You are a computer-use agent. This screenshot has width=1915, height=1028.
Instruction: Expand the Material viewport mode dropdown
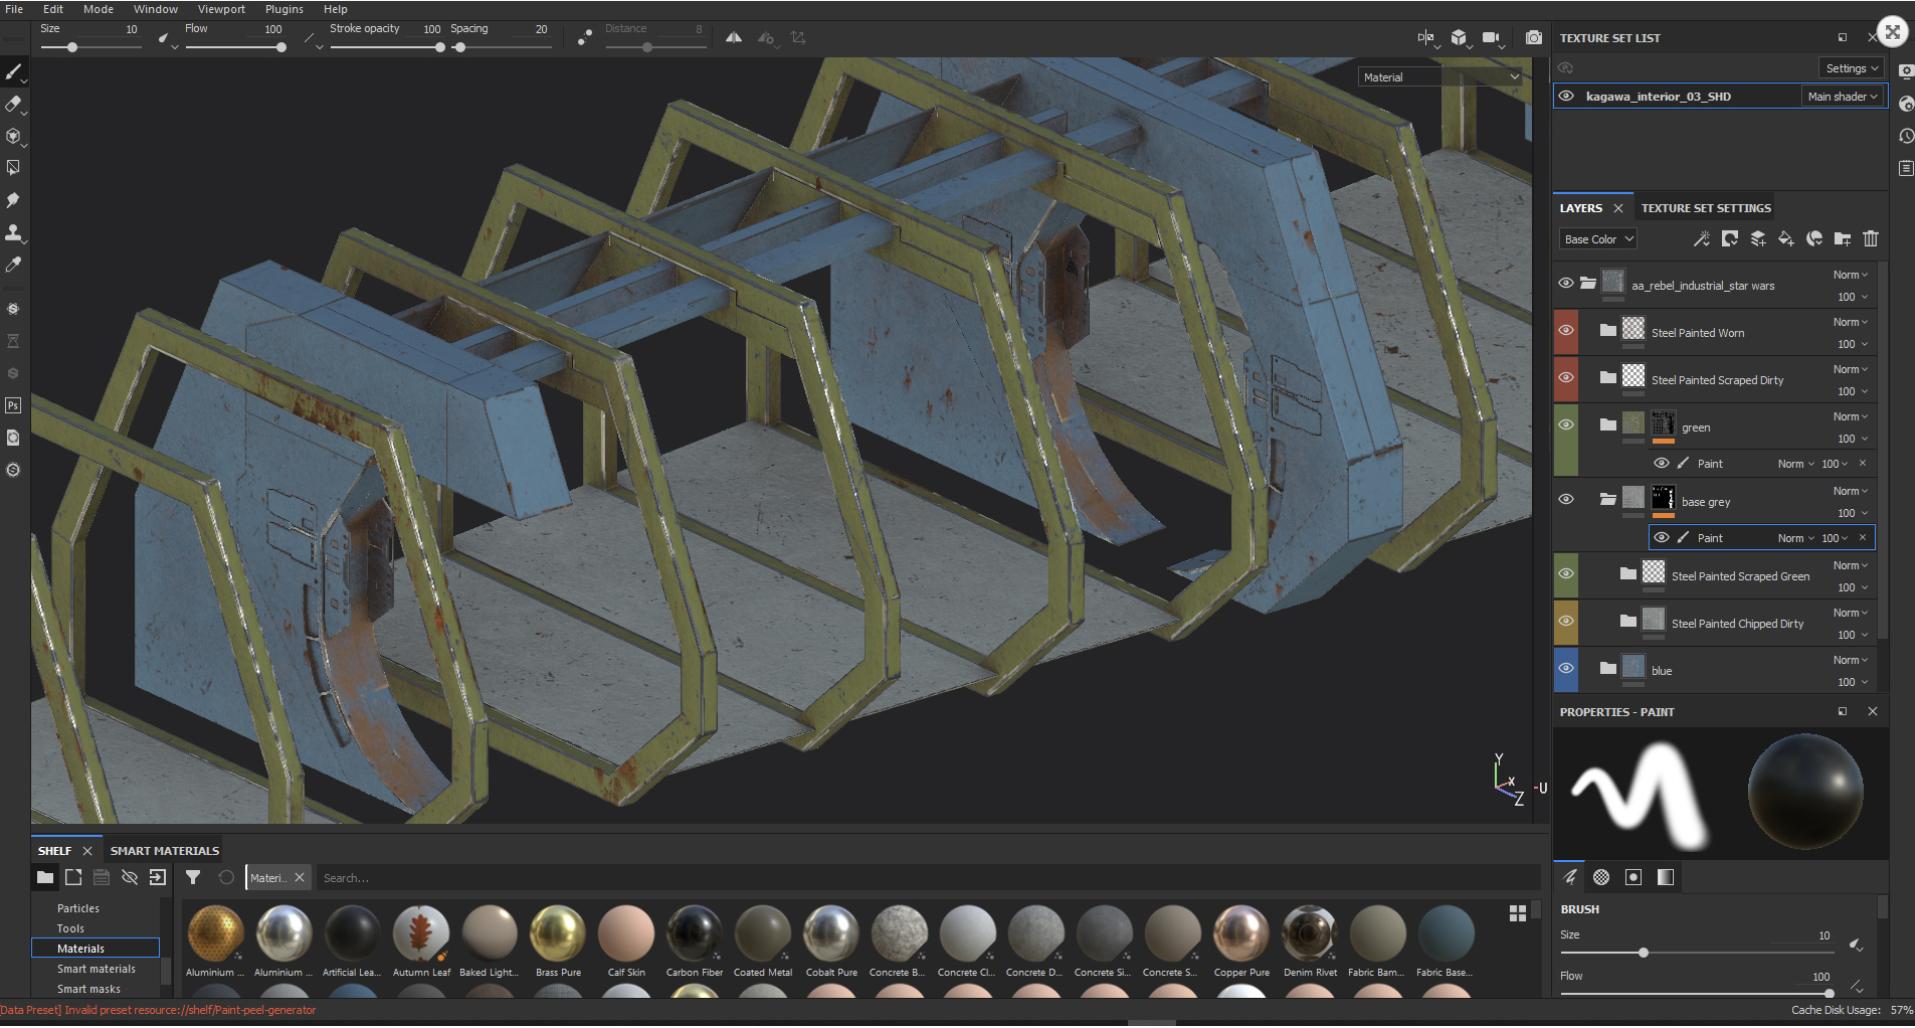pyautogui.click(x=1440, y=77)
